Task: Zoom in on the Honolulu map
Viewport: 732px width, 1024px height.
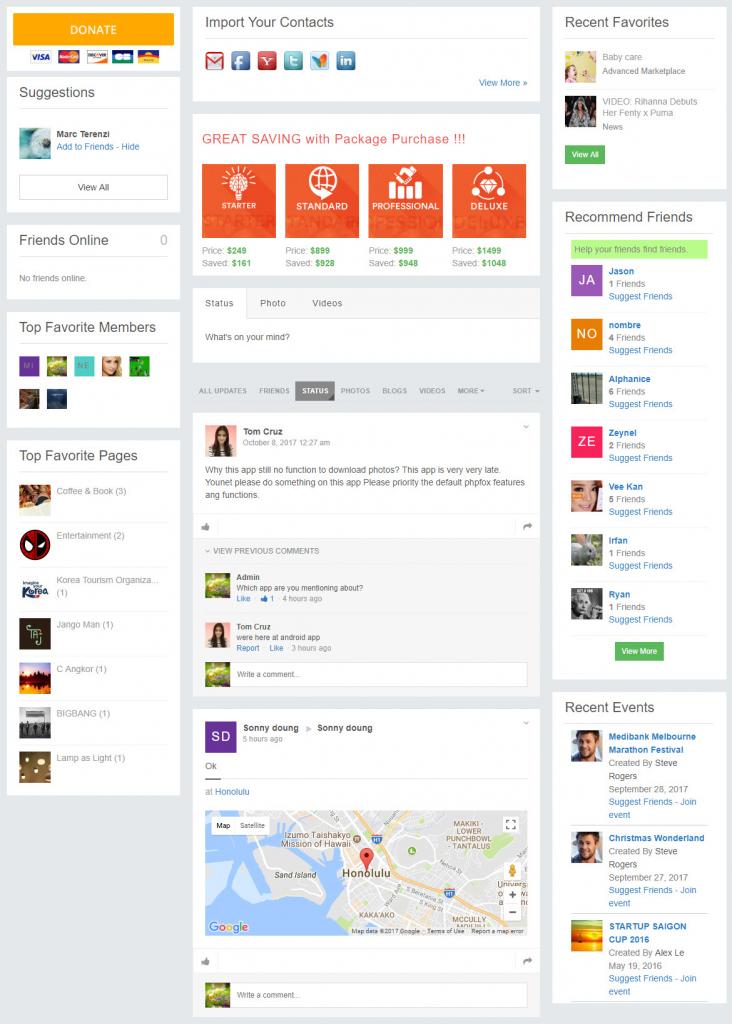Action: click(x=513, y=895)
